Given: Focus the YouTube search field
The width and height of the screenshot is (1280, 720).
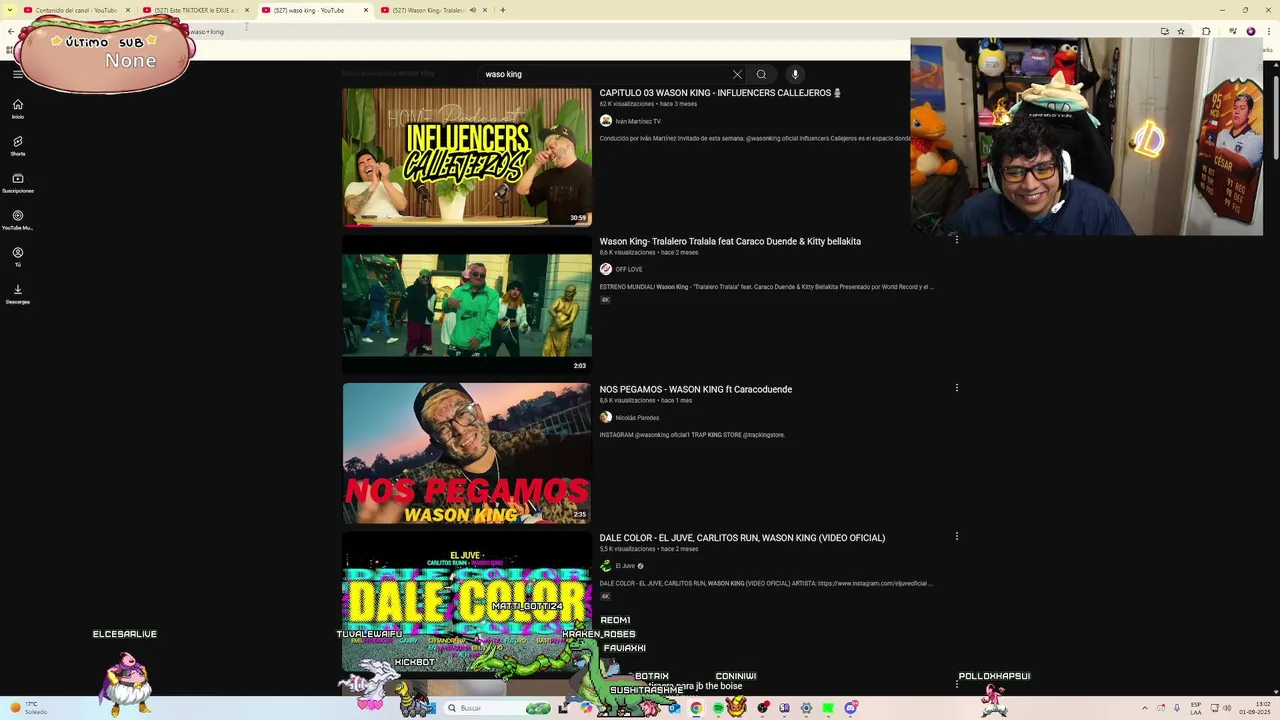Looking at the screenshot, I should coord(605,74).
